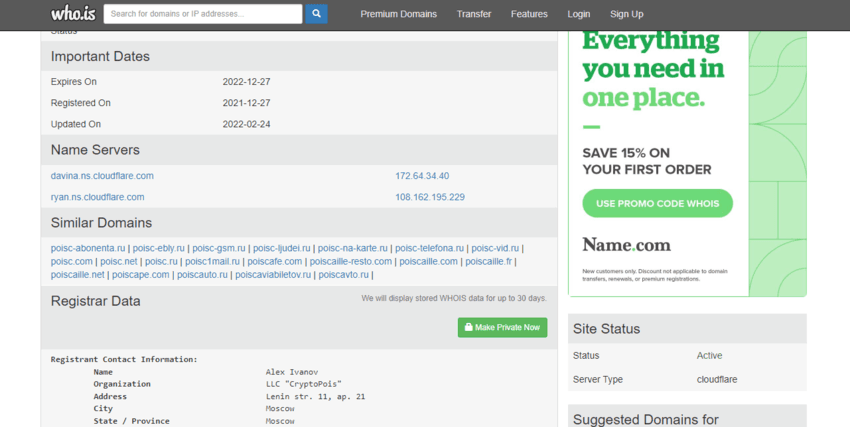Open similar domain poisc-abonenta.ru

click(x=88, y=248)
